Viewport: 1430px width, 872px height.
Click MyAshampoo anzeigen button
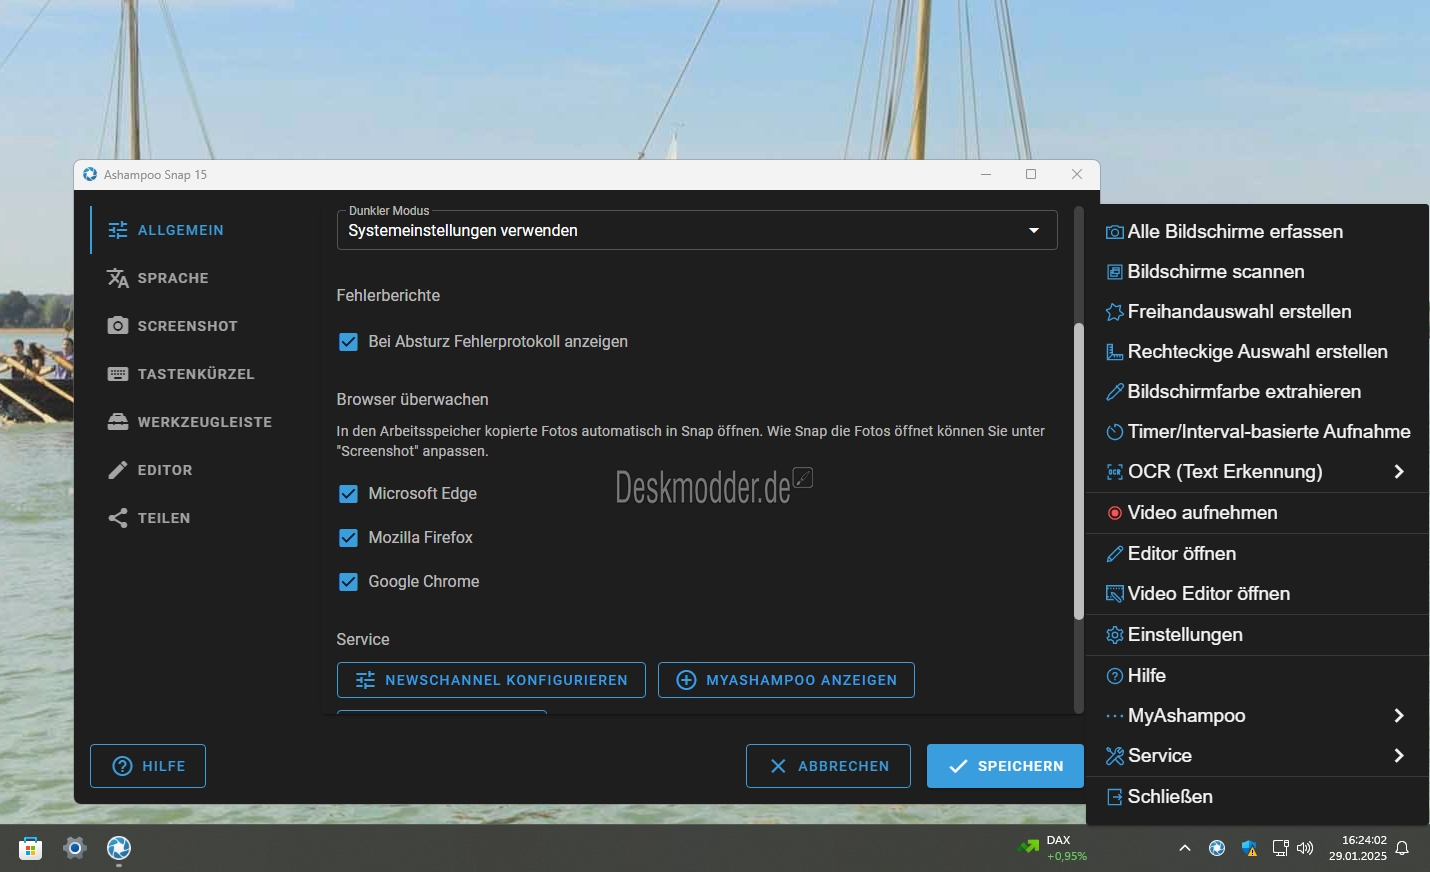[786, 680]
